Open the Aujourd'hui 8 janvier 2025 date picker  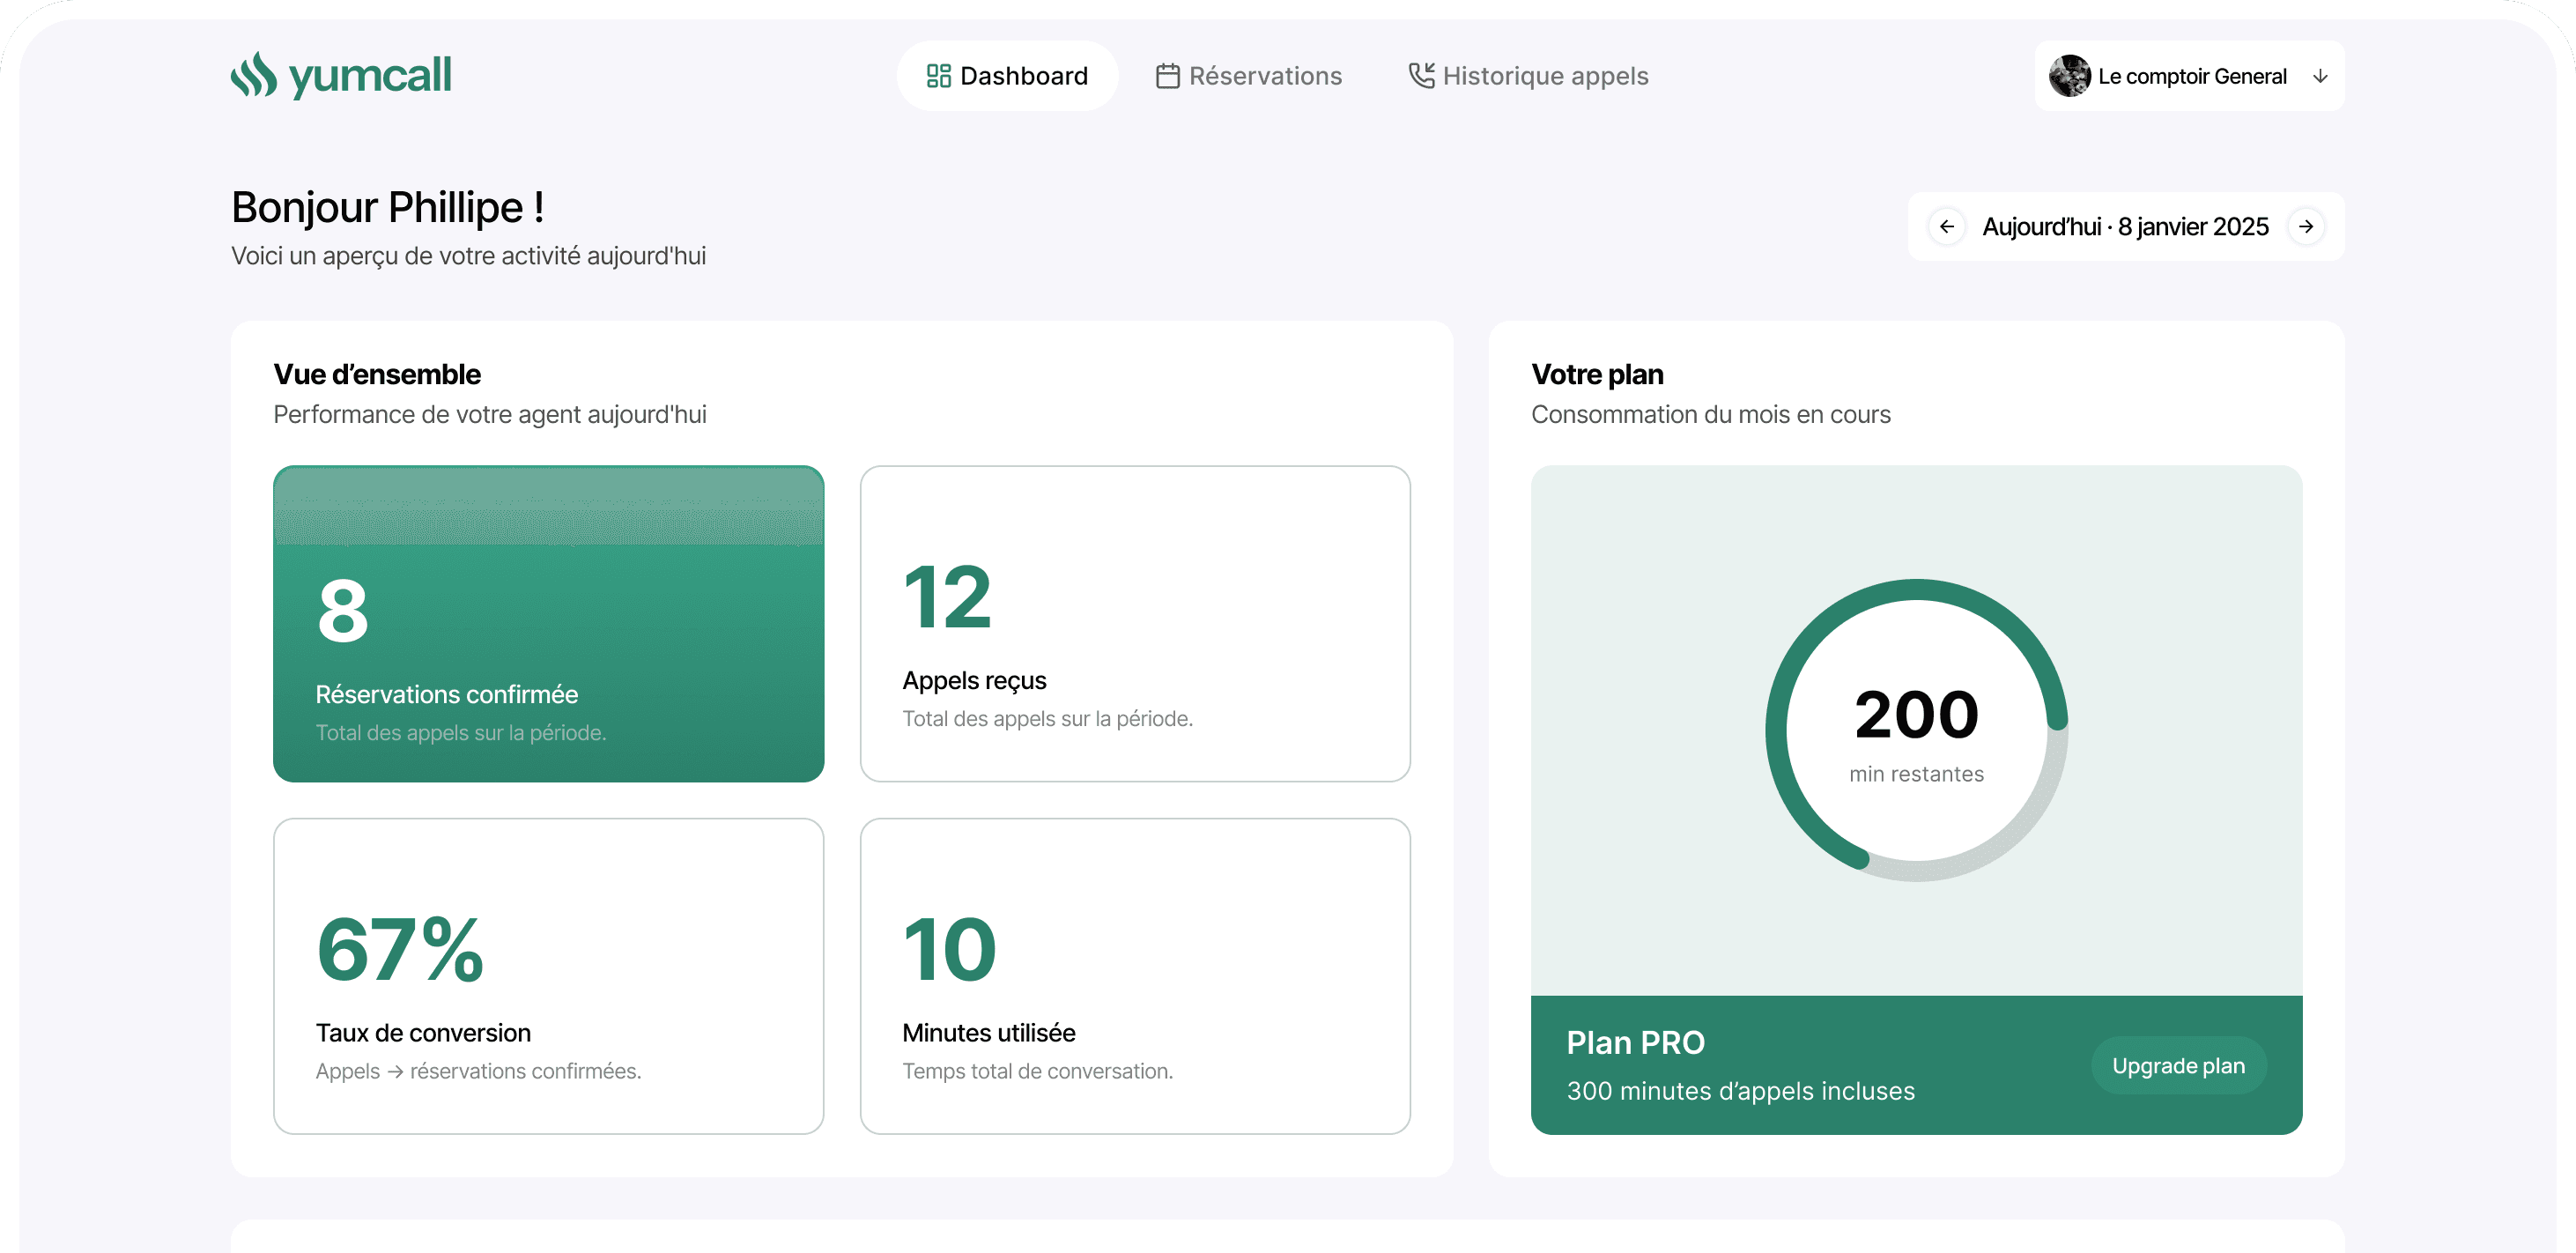pyautogui.click(x=2125, y=227)
